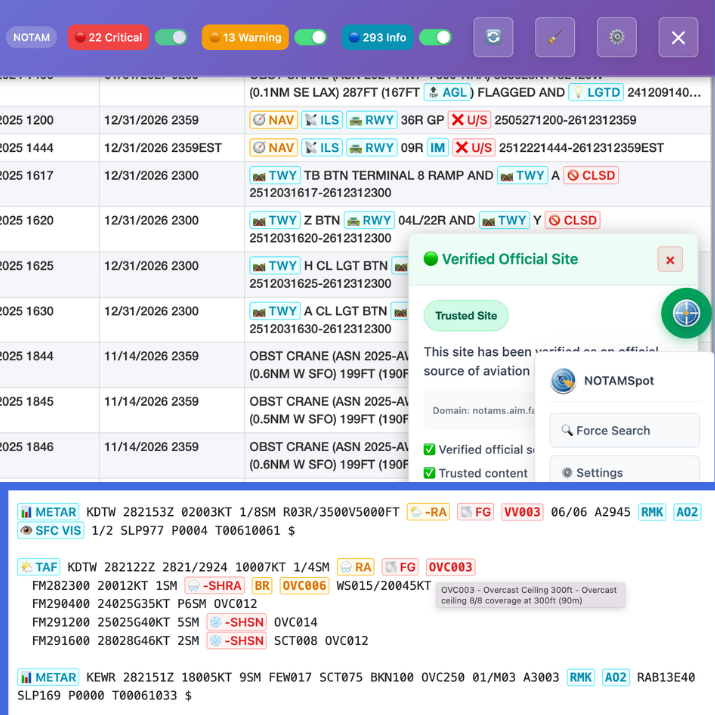Click the Trusted Site badge
715x715 pixels.
[x=466, y=316]
